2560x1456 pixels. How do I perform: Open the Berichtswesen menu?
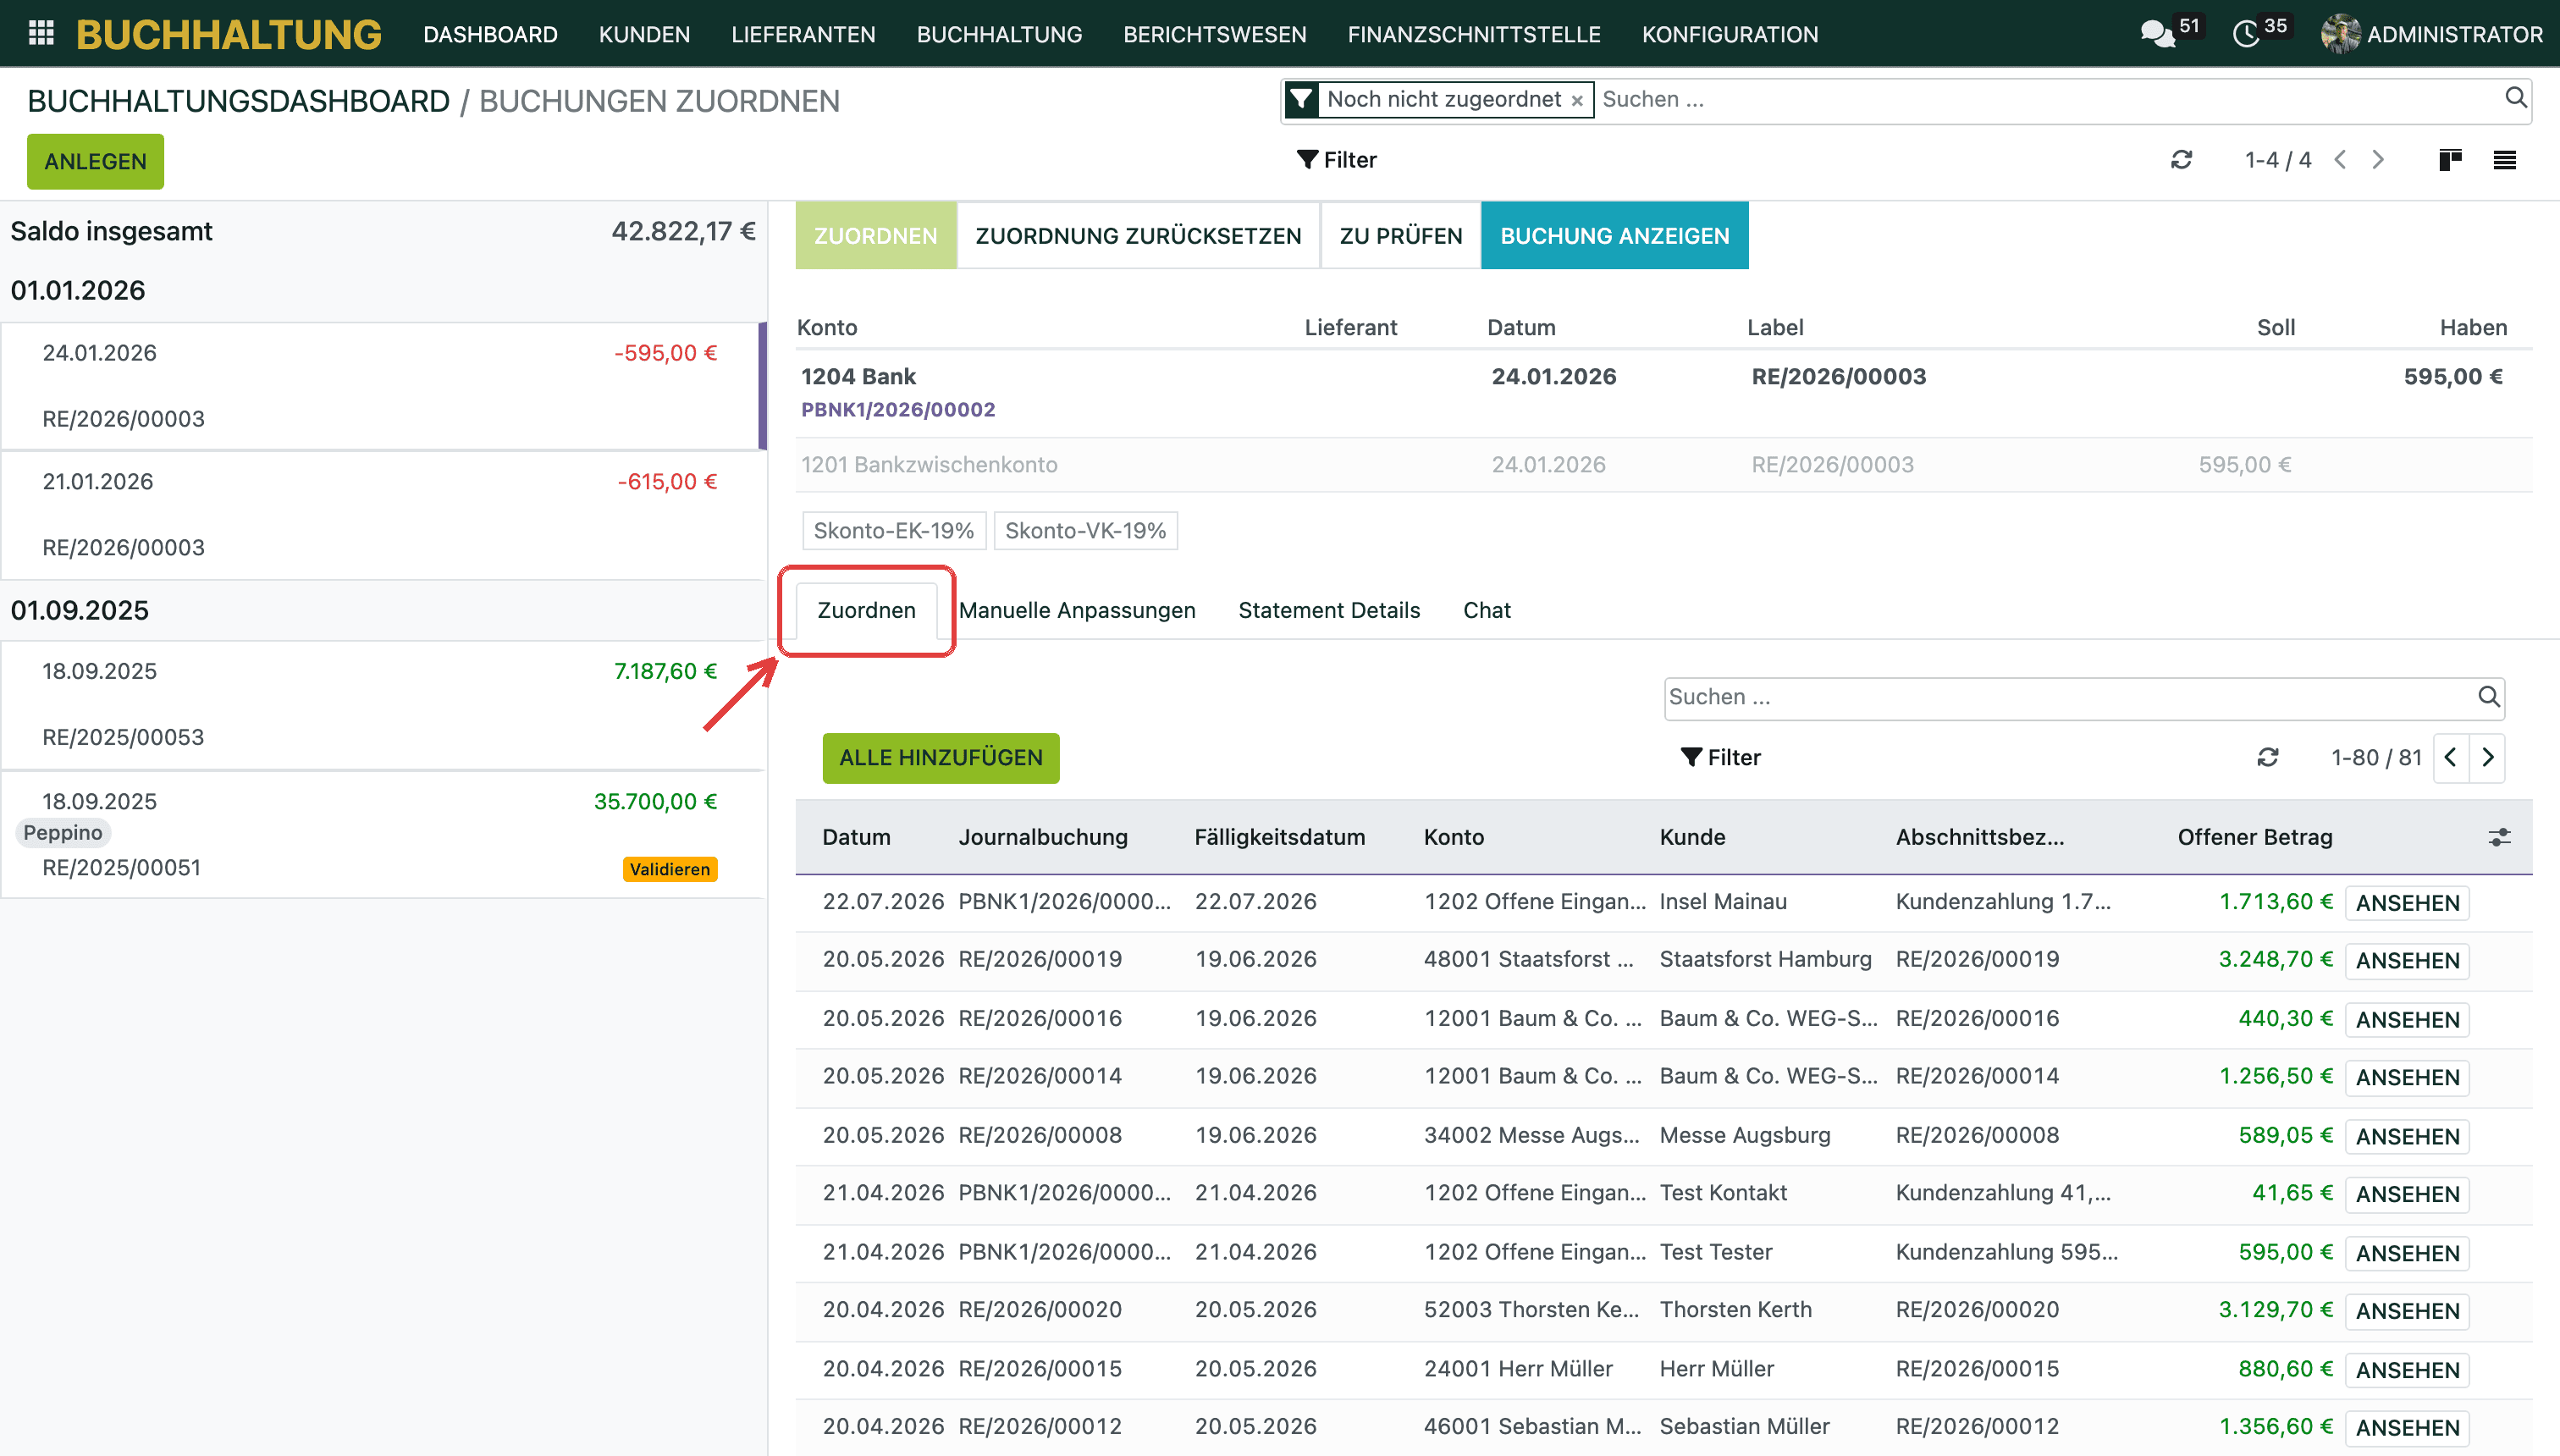pos(1215,34)
